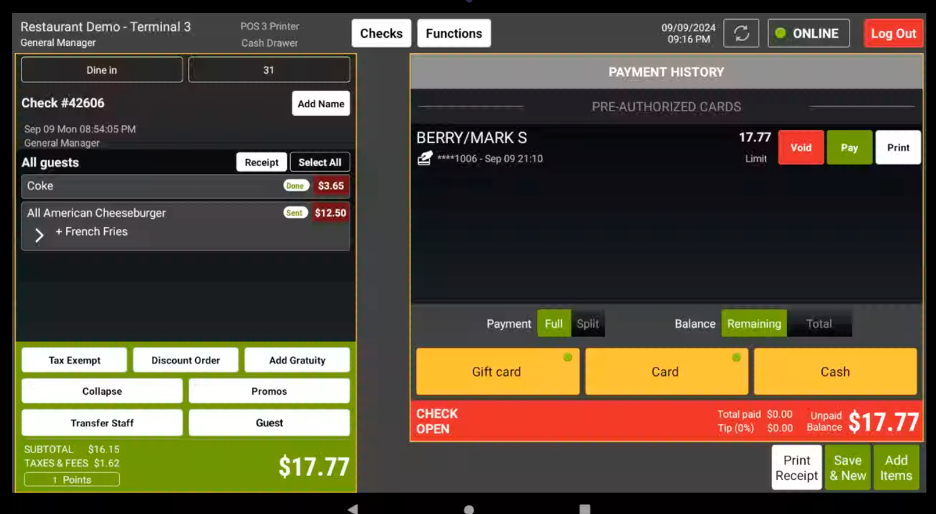
Task: Change the Dine in order type
Action: [101, 70]
